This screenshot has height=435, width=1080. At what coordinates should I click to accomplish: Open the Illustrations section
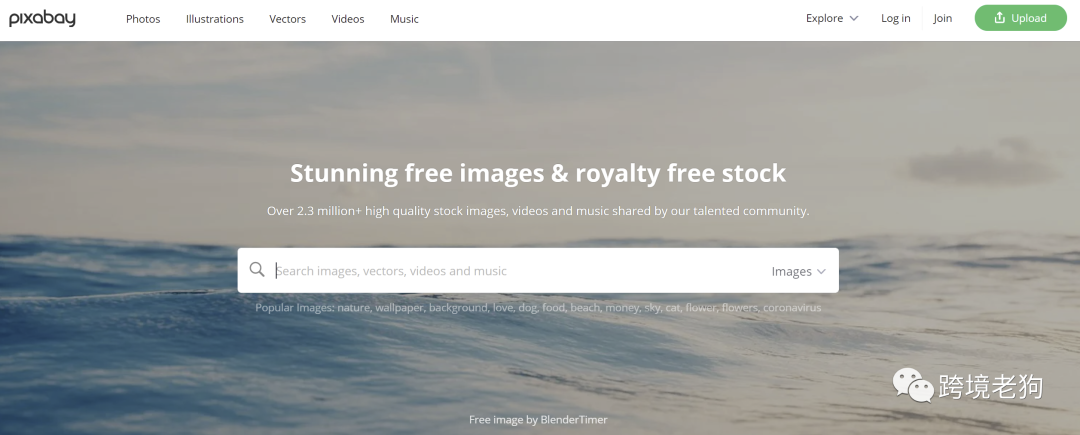(x=215, y=19)
